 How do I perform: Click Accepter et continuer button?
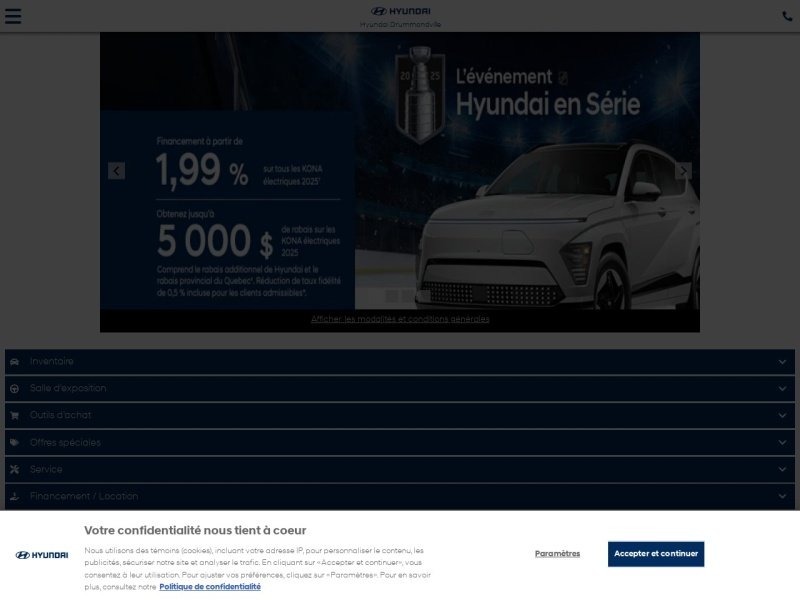pos(656,554)
